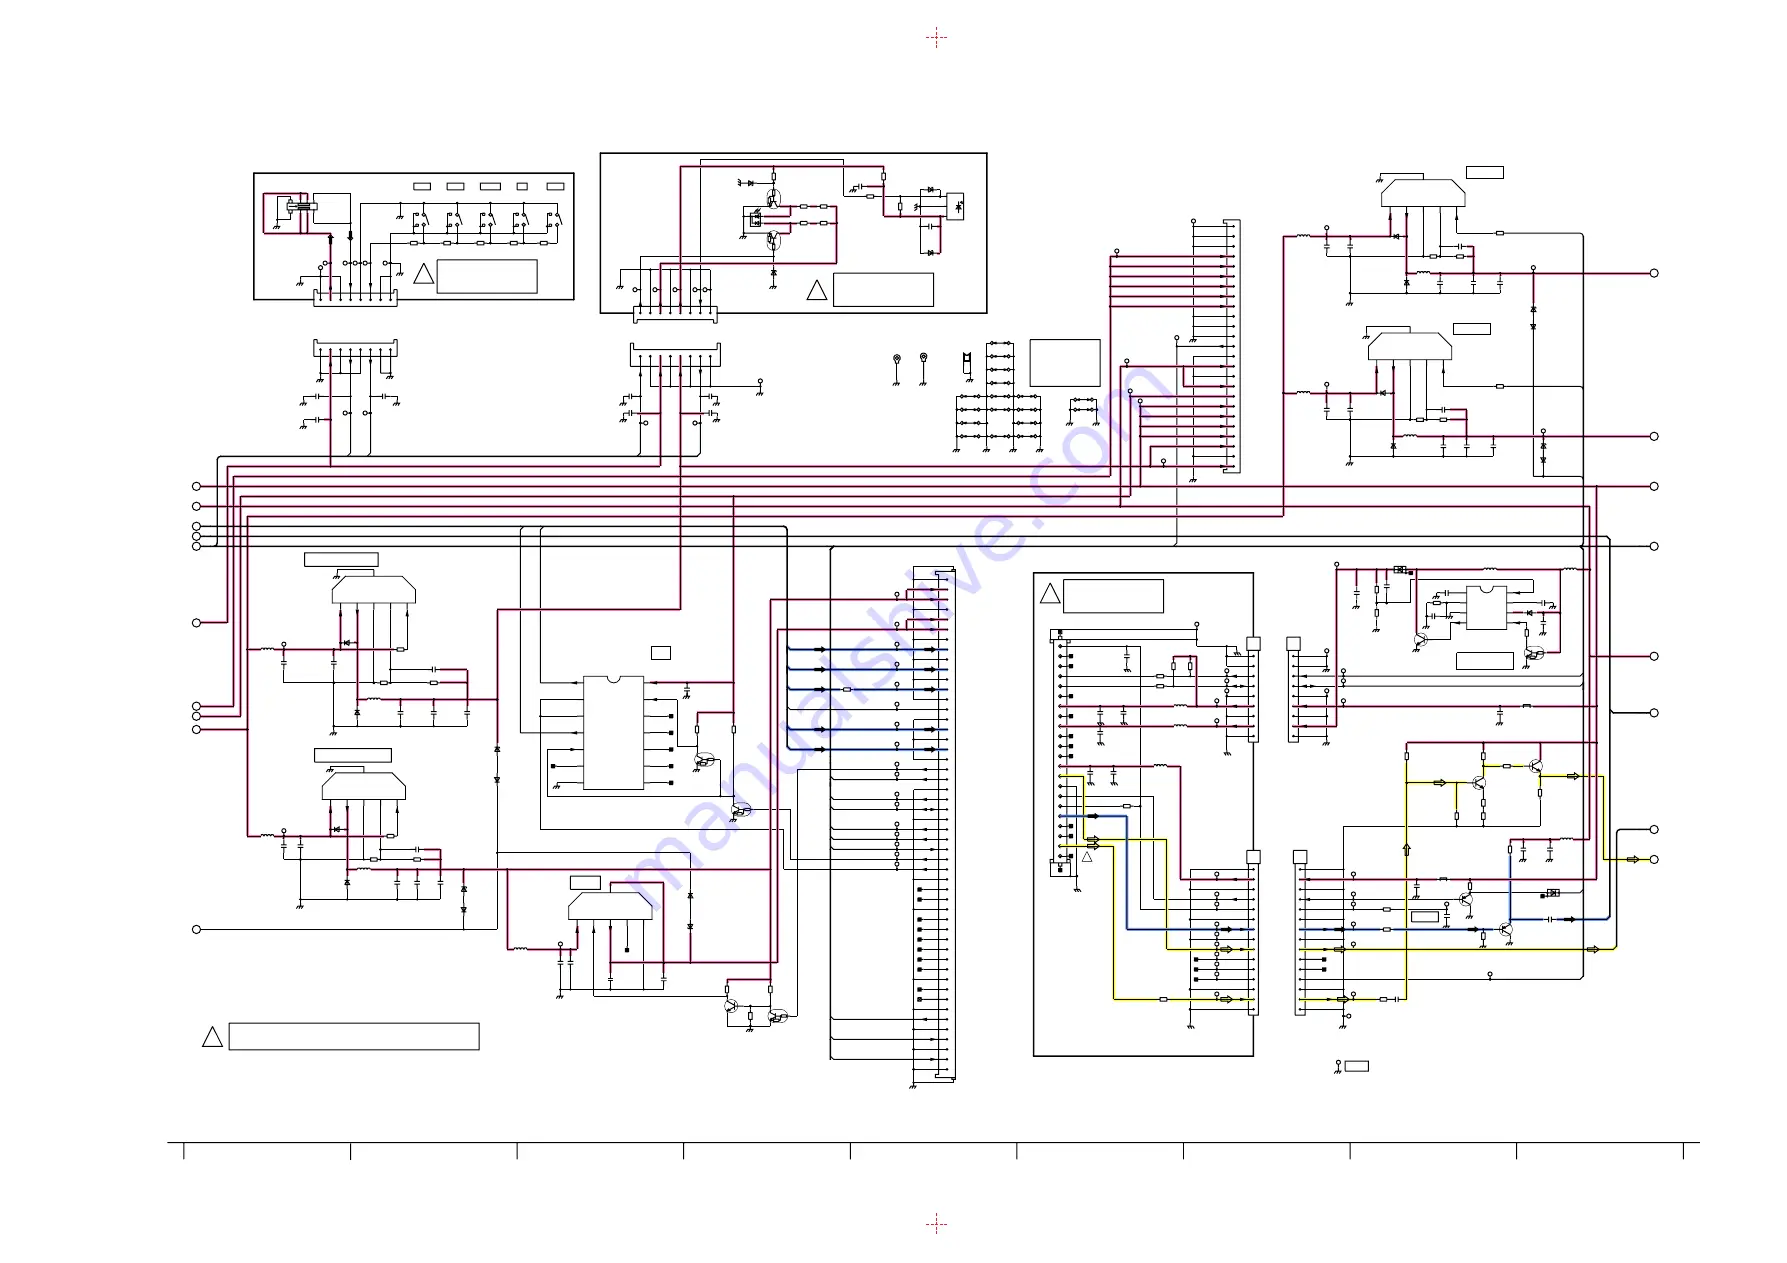Click the empty caption box beside the bottom warning triangle
The image size is (1787, 1263).
354,1037
